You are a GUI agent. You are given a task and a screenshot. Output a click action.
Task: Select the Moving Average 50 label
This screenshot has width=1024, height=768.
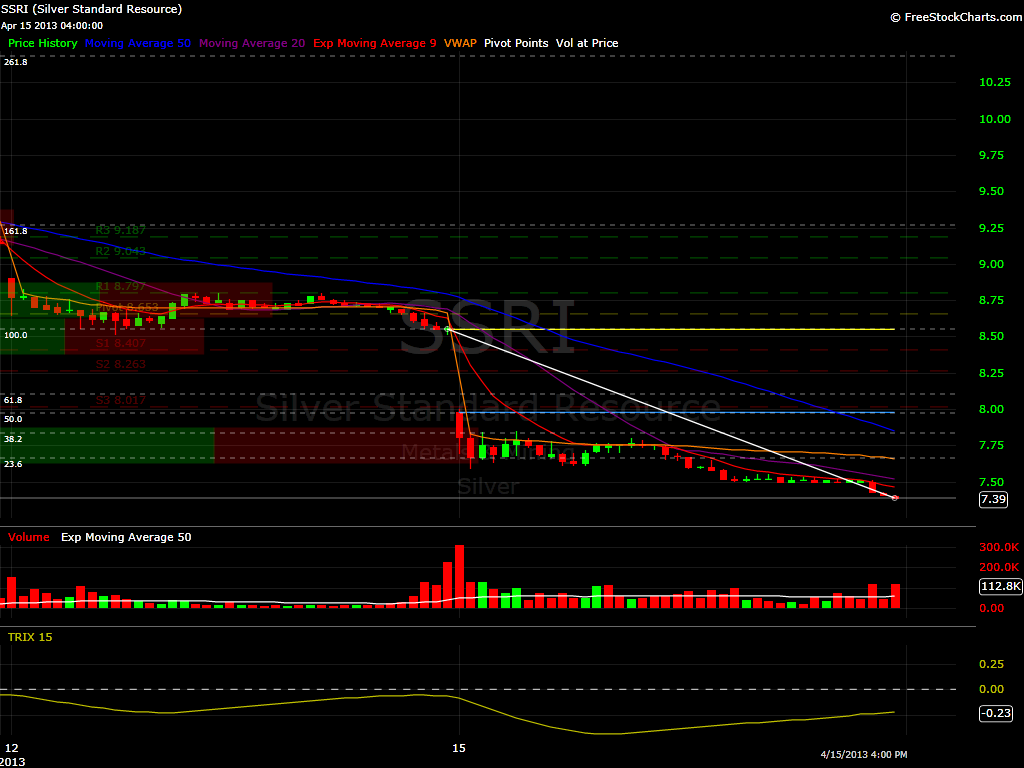(138, 43)
